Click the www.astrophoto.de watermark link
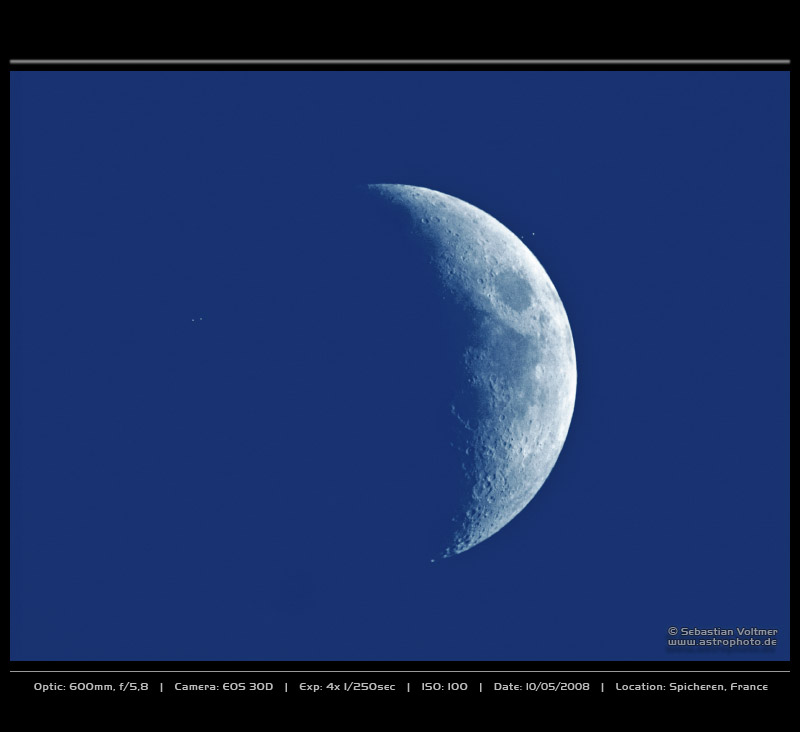 [x=722, y=642]
